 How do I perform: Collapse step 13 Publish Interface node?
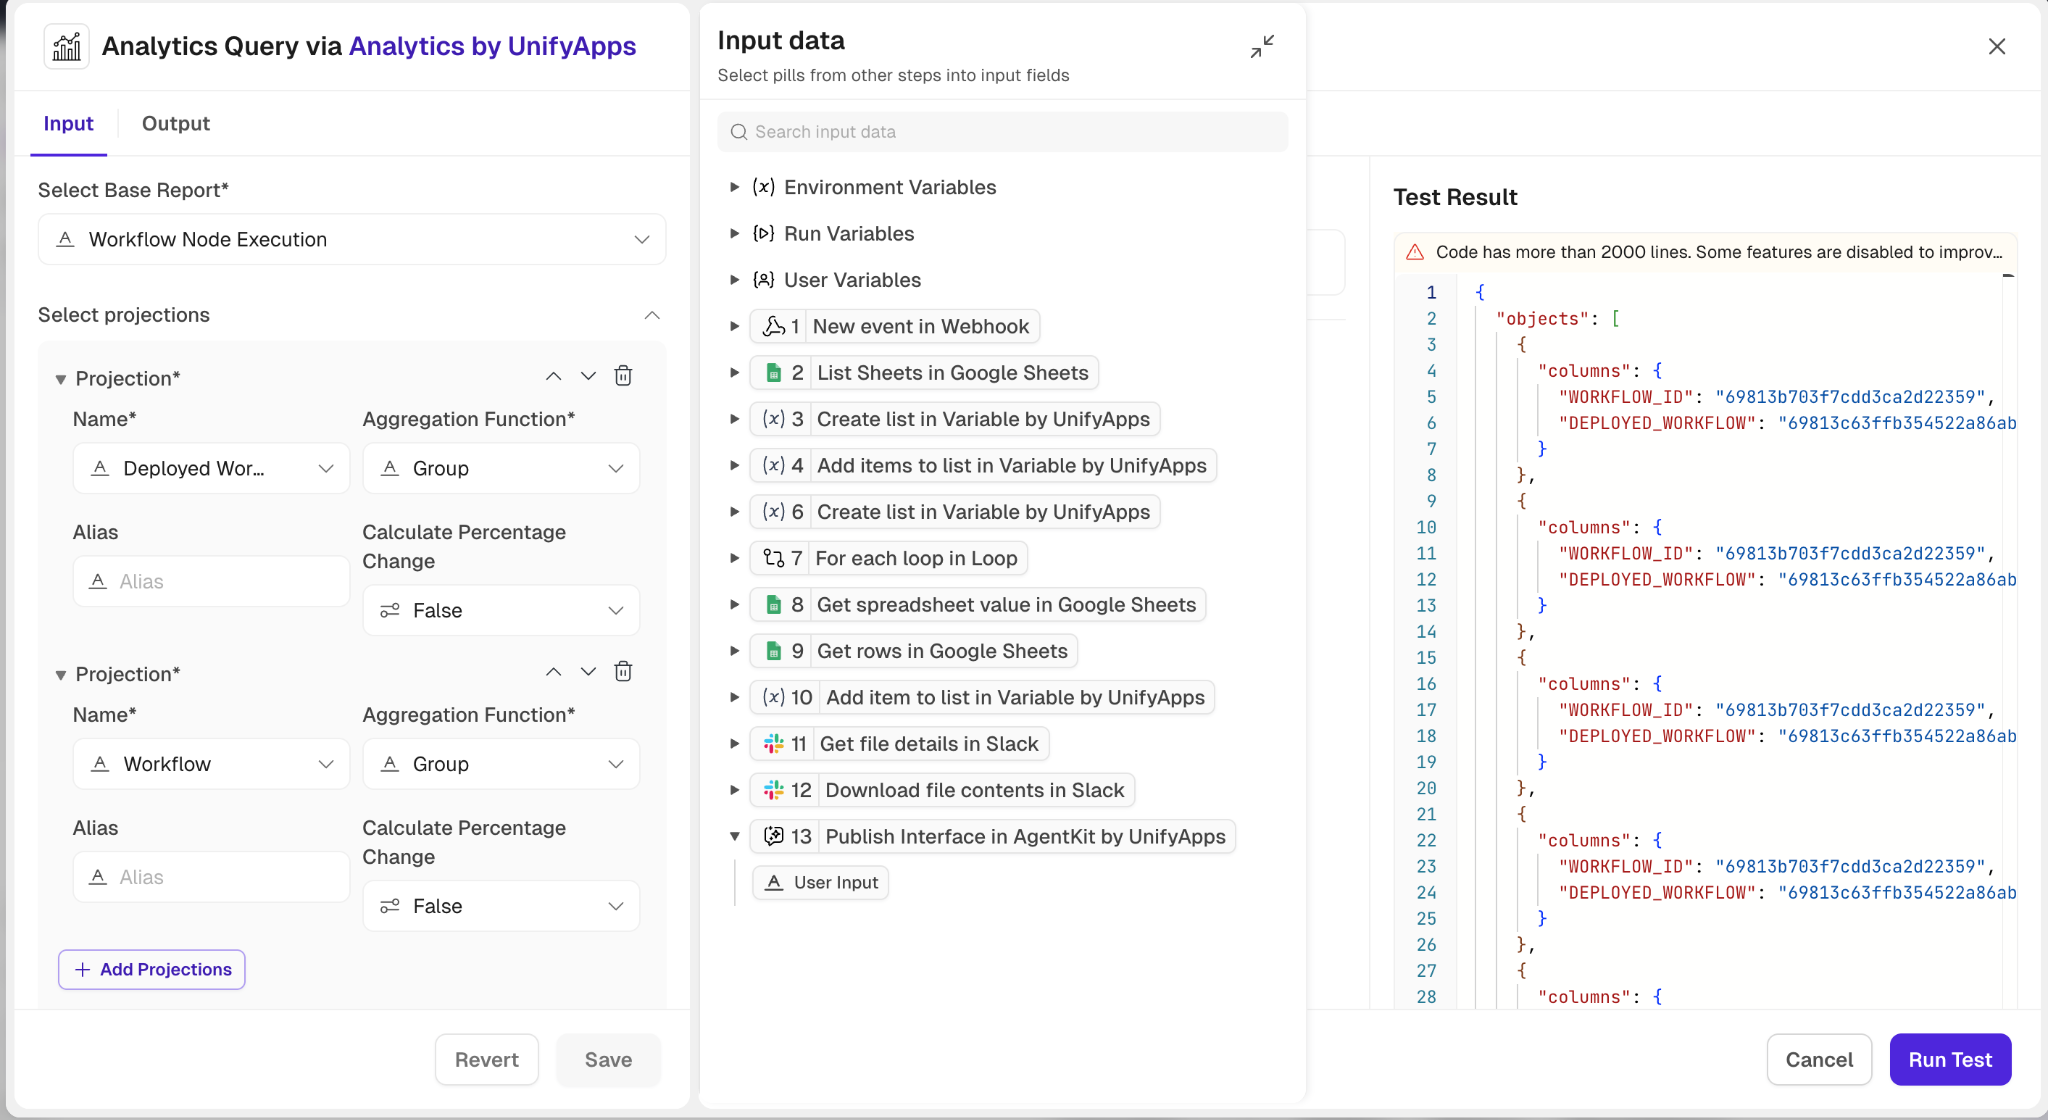tap(734, 837)
